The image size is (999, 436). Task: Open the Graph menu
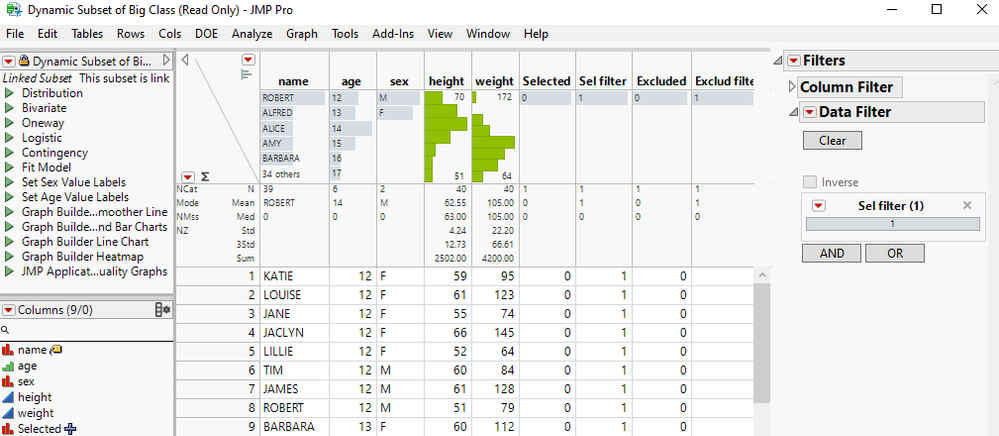(x=302, y=34)
